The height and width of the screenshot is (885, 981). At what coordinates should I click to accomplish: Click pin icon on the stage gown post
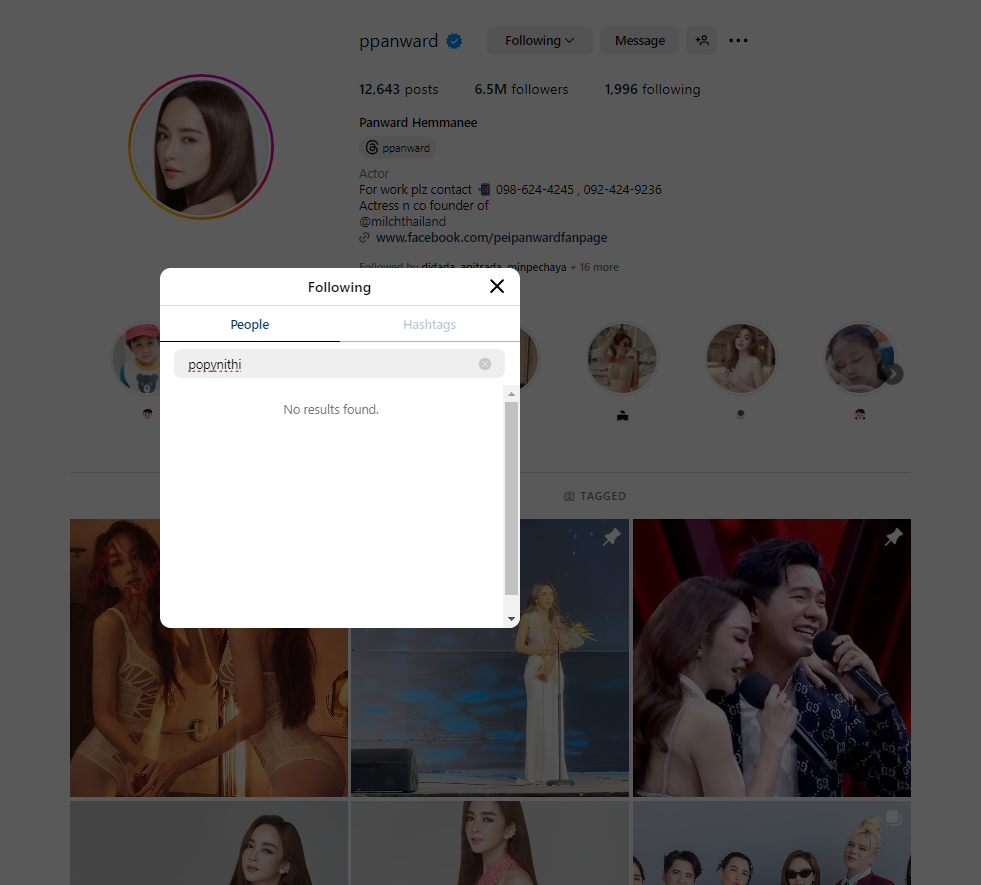611,537
